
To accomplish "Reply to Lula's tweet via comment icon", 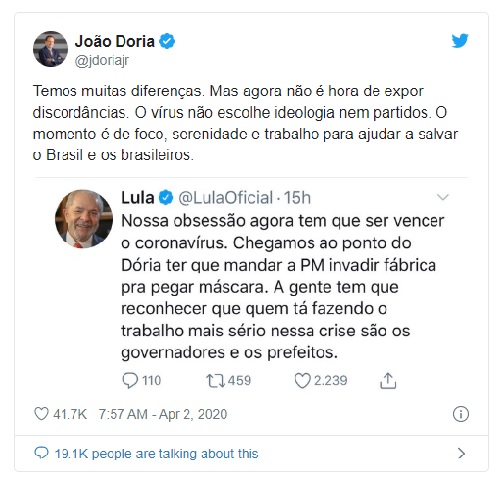I will (130, 381).
